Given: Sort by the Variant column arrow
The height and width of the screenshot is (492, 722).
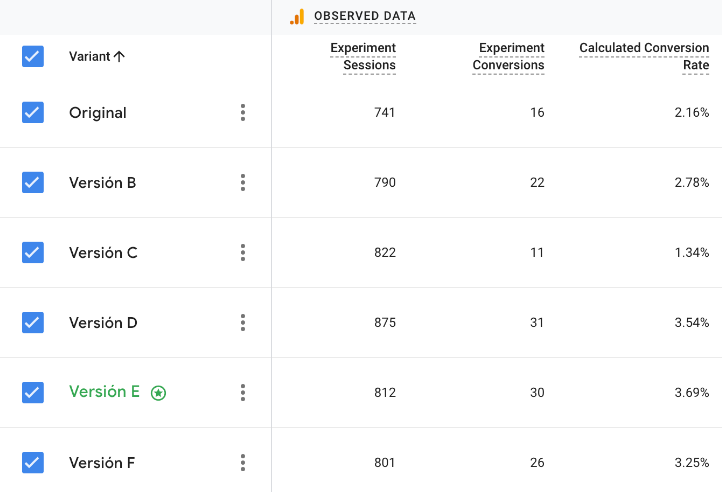Looking at the screenshot, I should tap(120, 57).
